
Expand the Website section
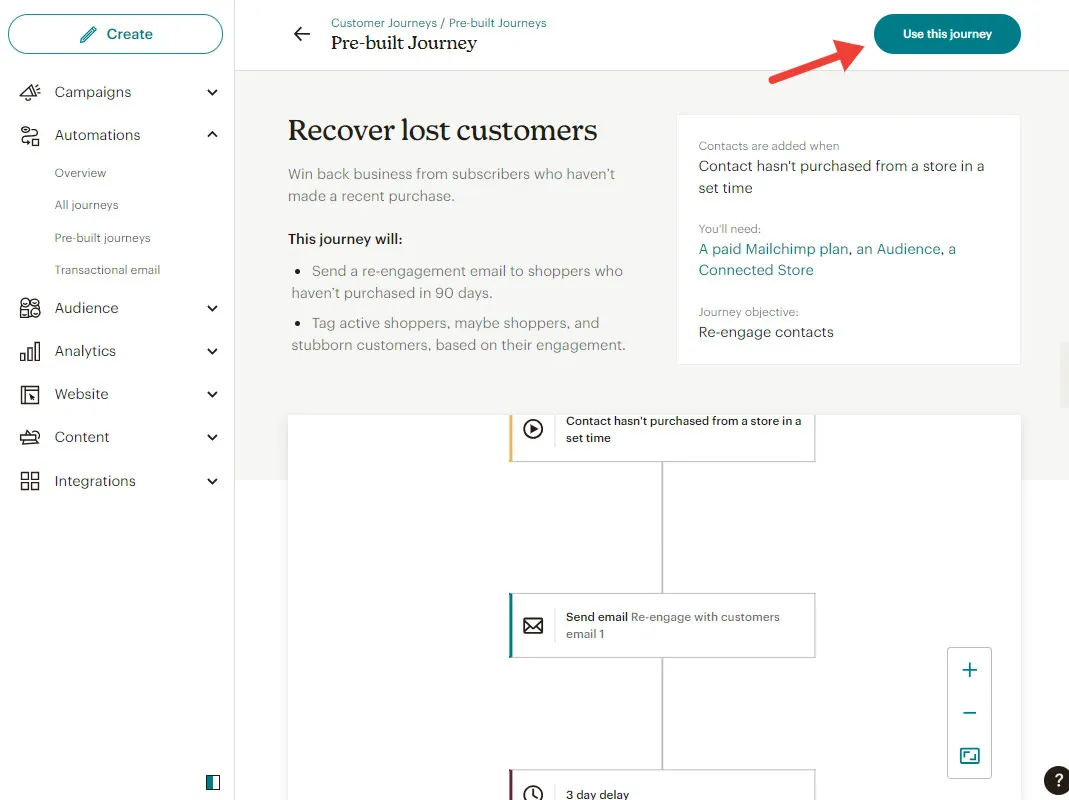[x=211, y=394]
